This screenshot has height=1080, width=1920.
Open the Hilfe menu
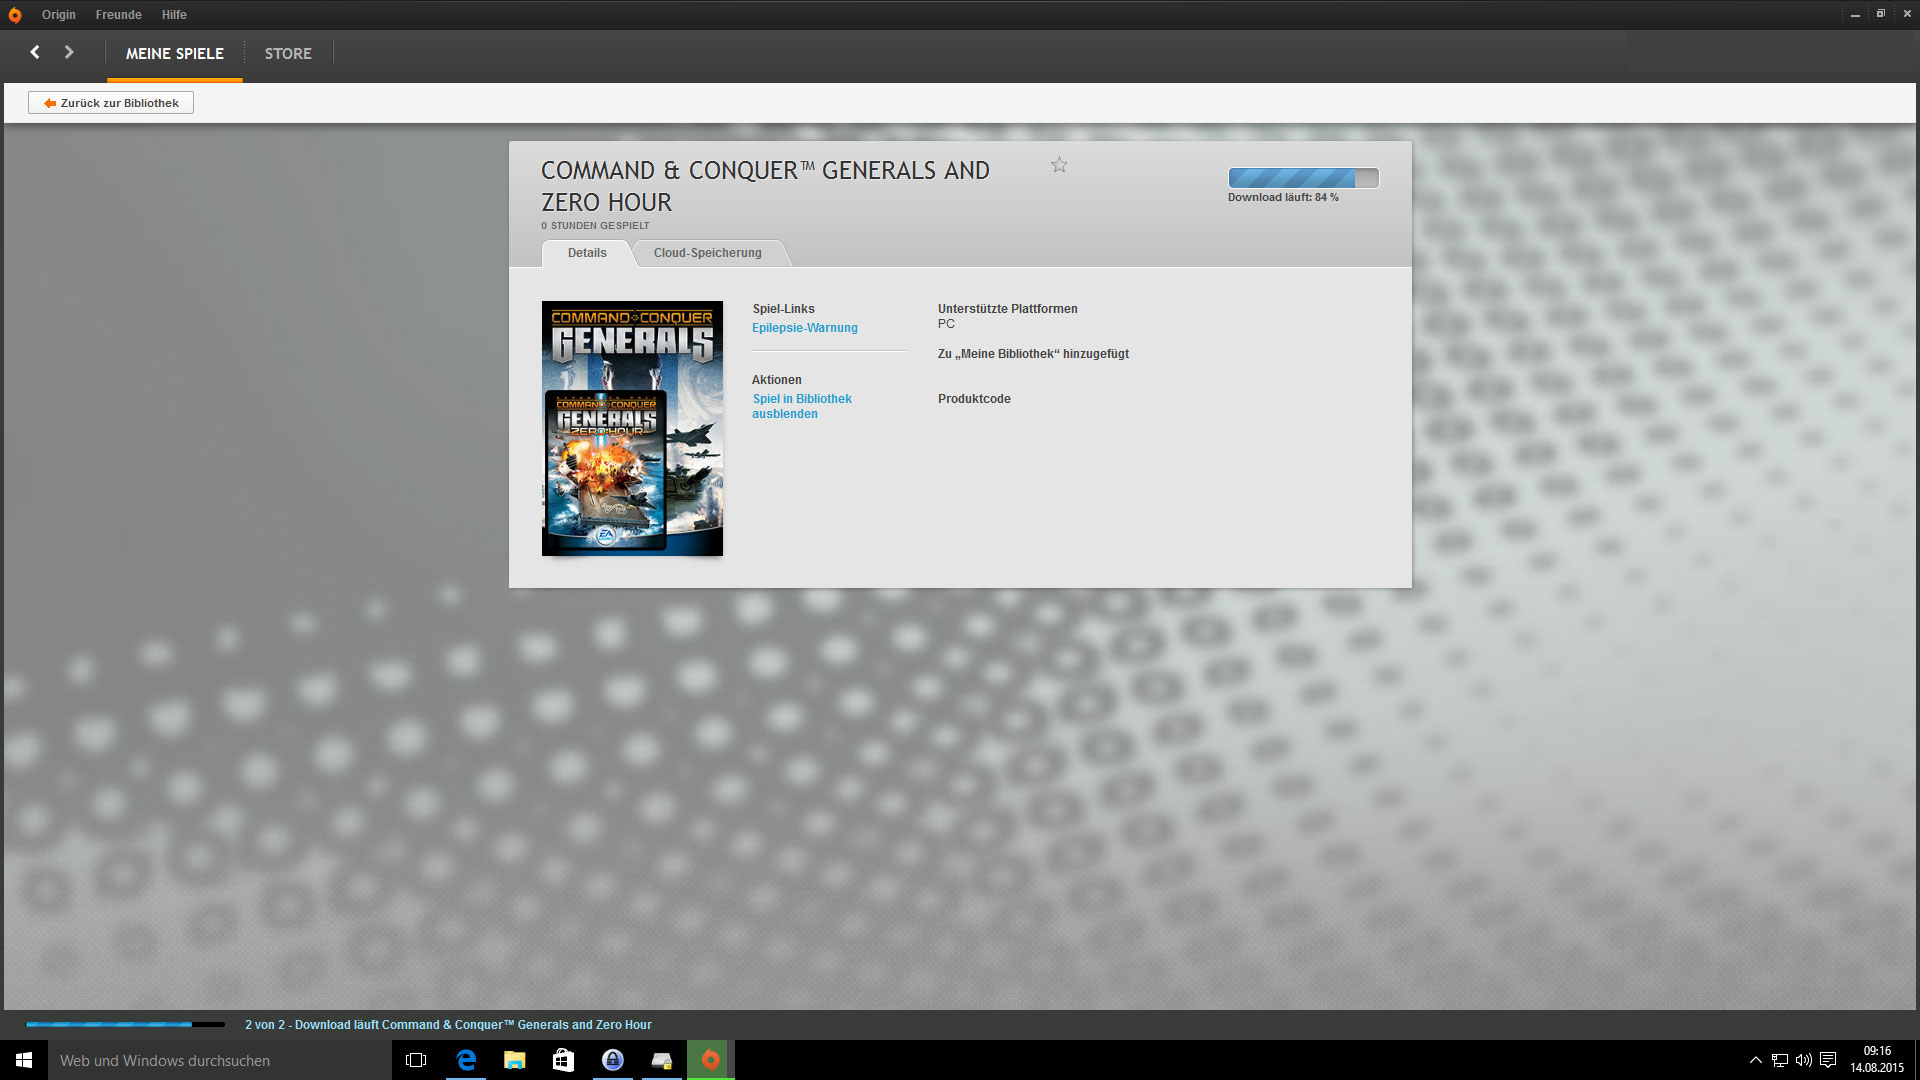point(174,15)
